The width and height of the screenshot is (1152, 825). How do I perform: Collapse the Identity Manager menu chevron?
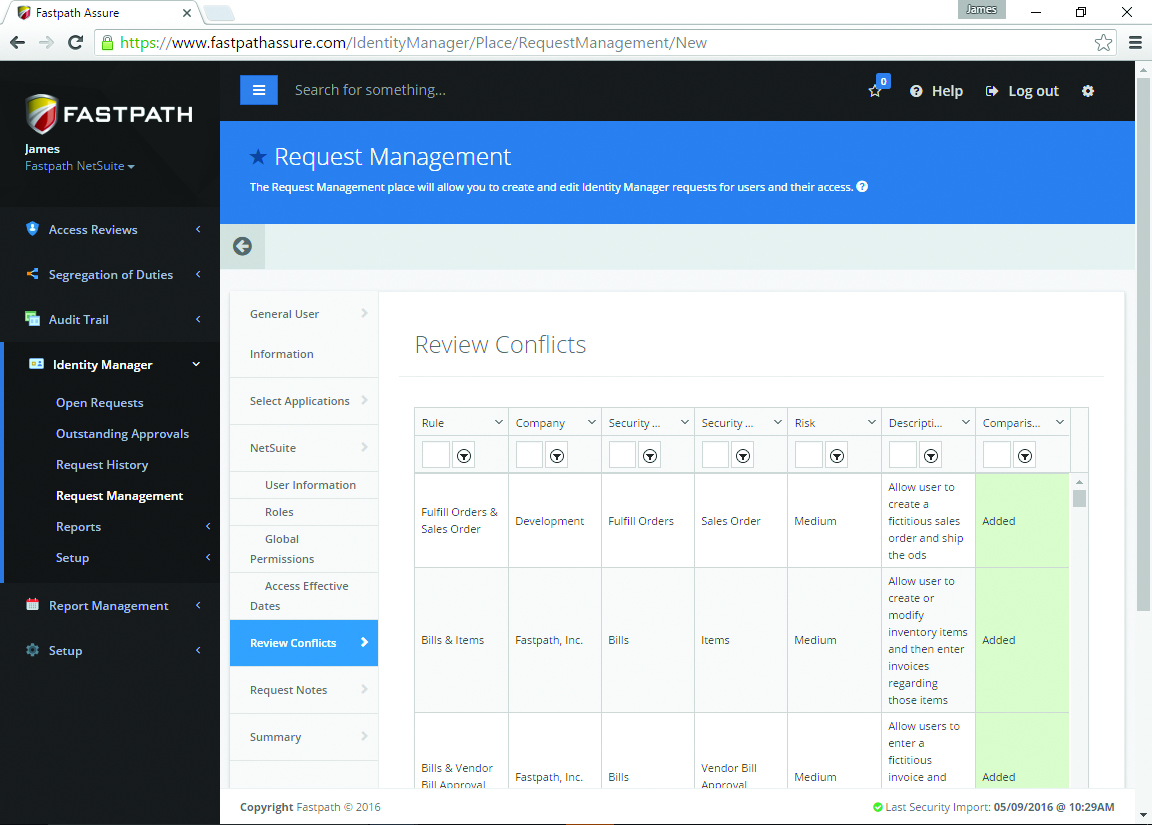click(x=196, y=364)
